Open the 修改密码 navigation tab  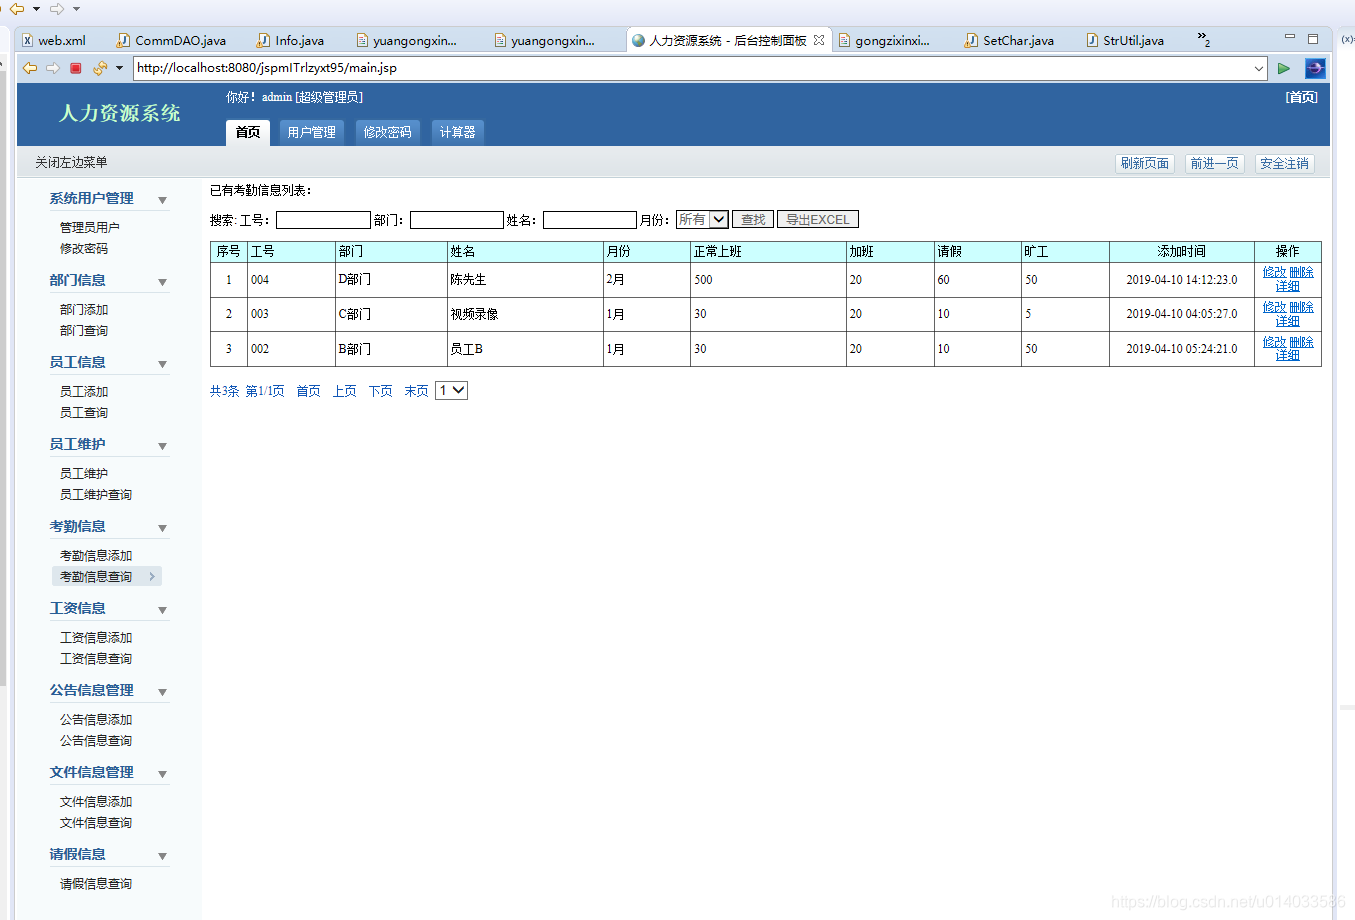click(388, 132)
